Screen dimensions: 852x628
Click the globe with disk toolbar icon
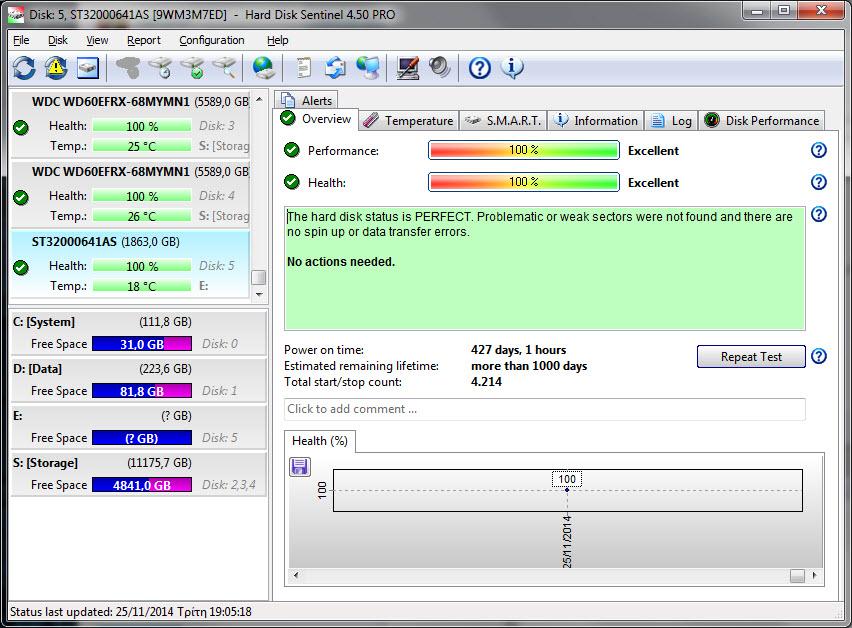pos(264,68)
